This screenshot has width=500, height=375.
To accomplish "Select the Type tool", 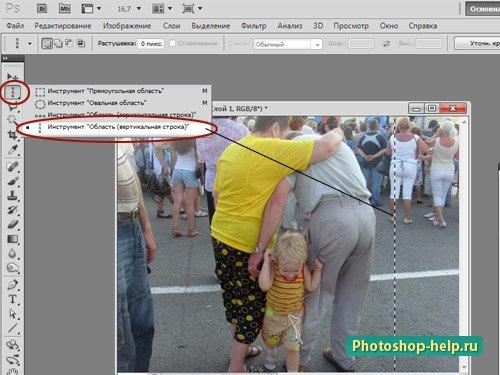I will point(13,299).
